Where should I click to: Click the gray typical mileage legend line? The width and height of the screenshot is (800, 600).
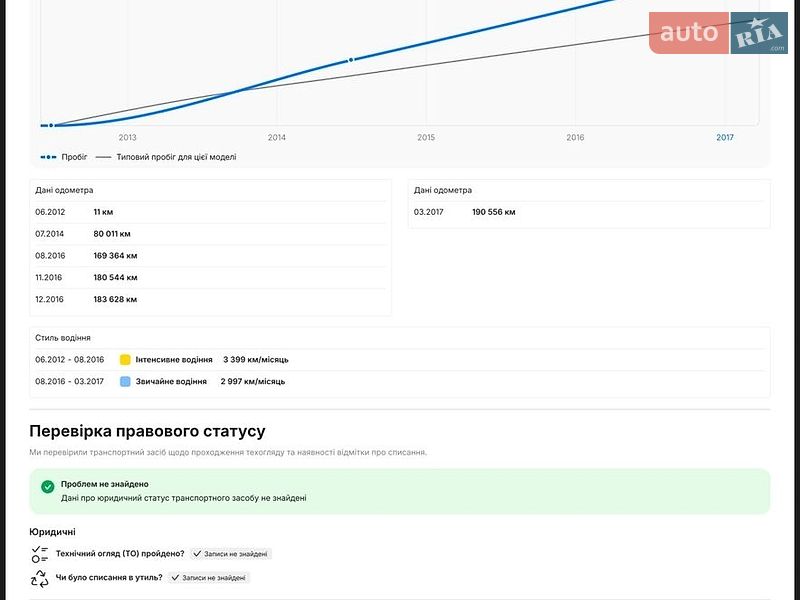(x=103, y=157)
